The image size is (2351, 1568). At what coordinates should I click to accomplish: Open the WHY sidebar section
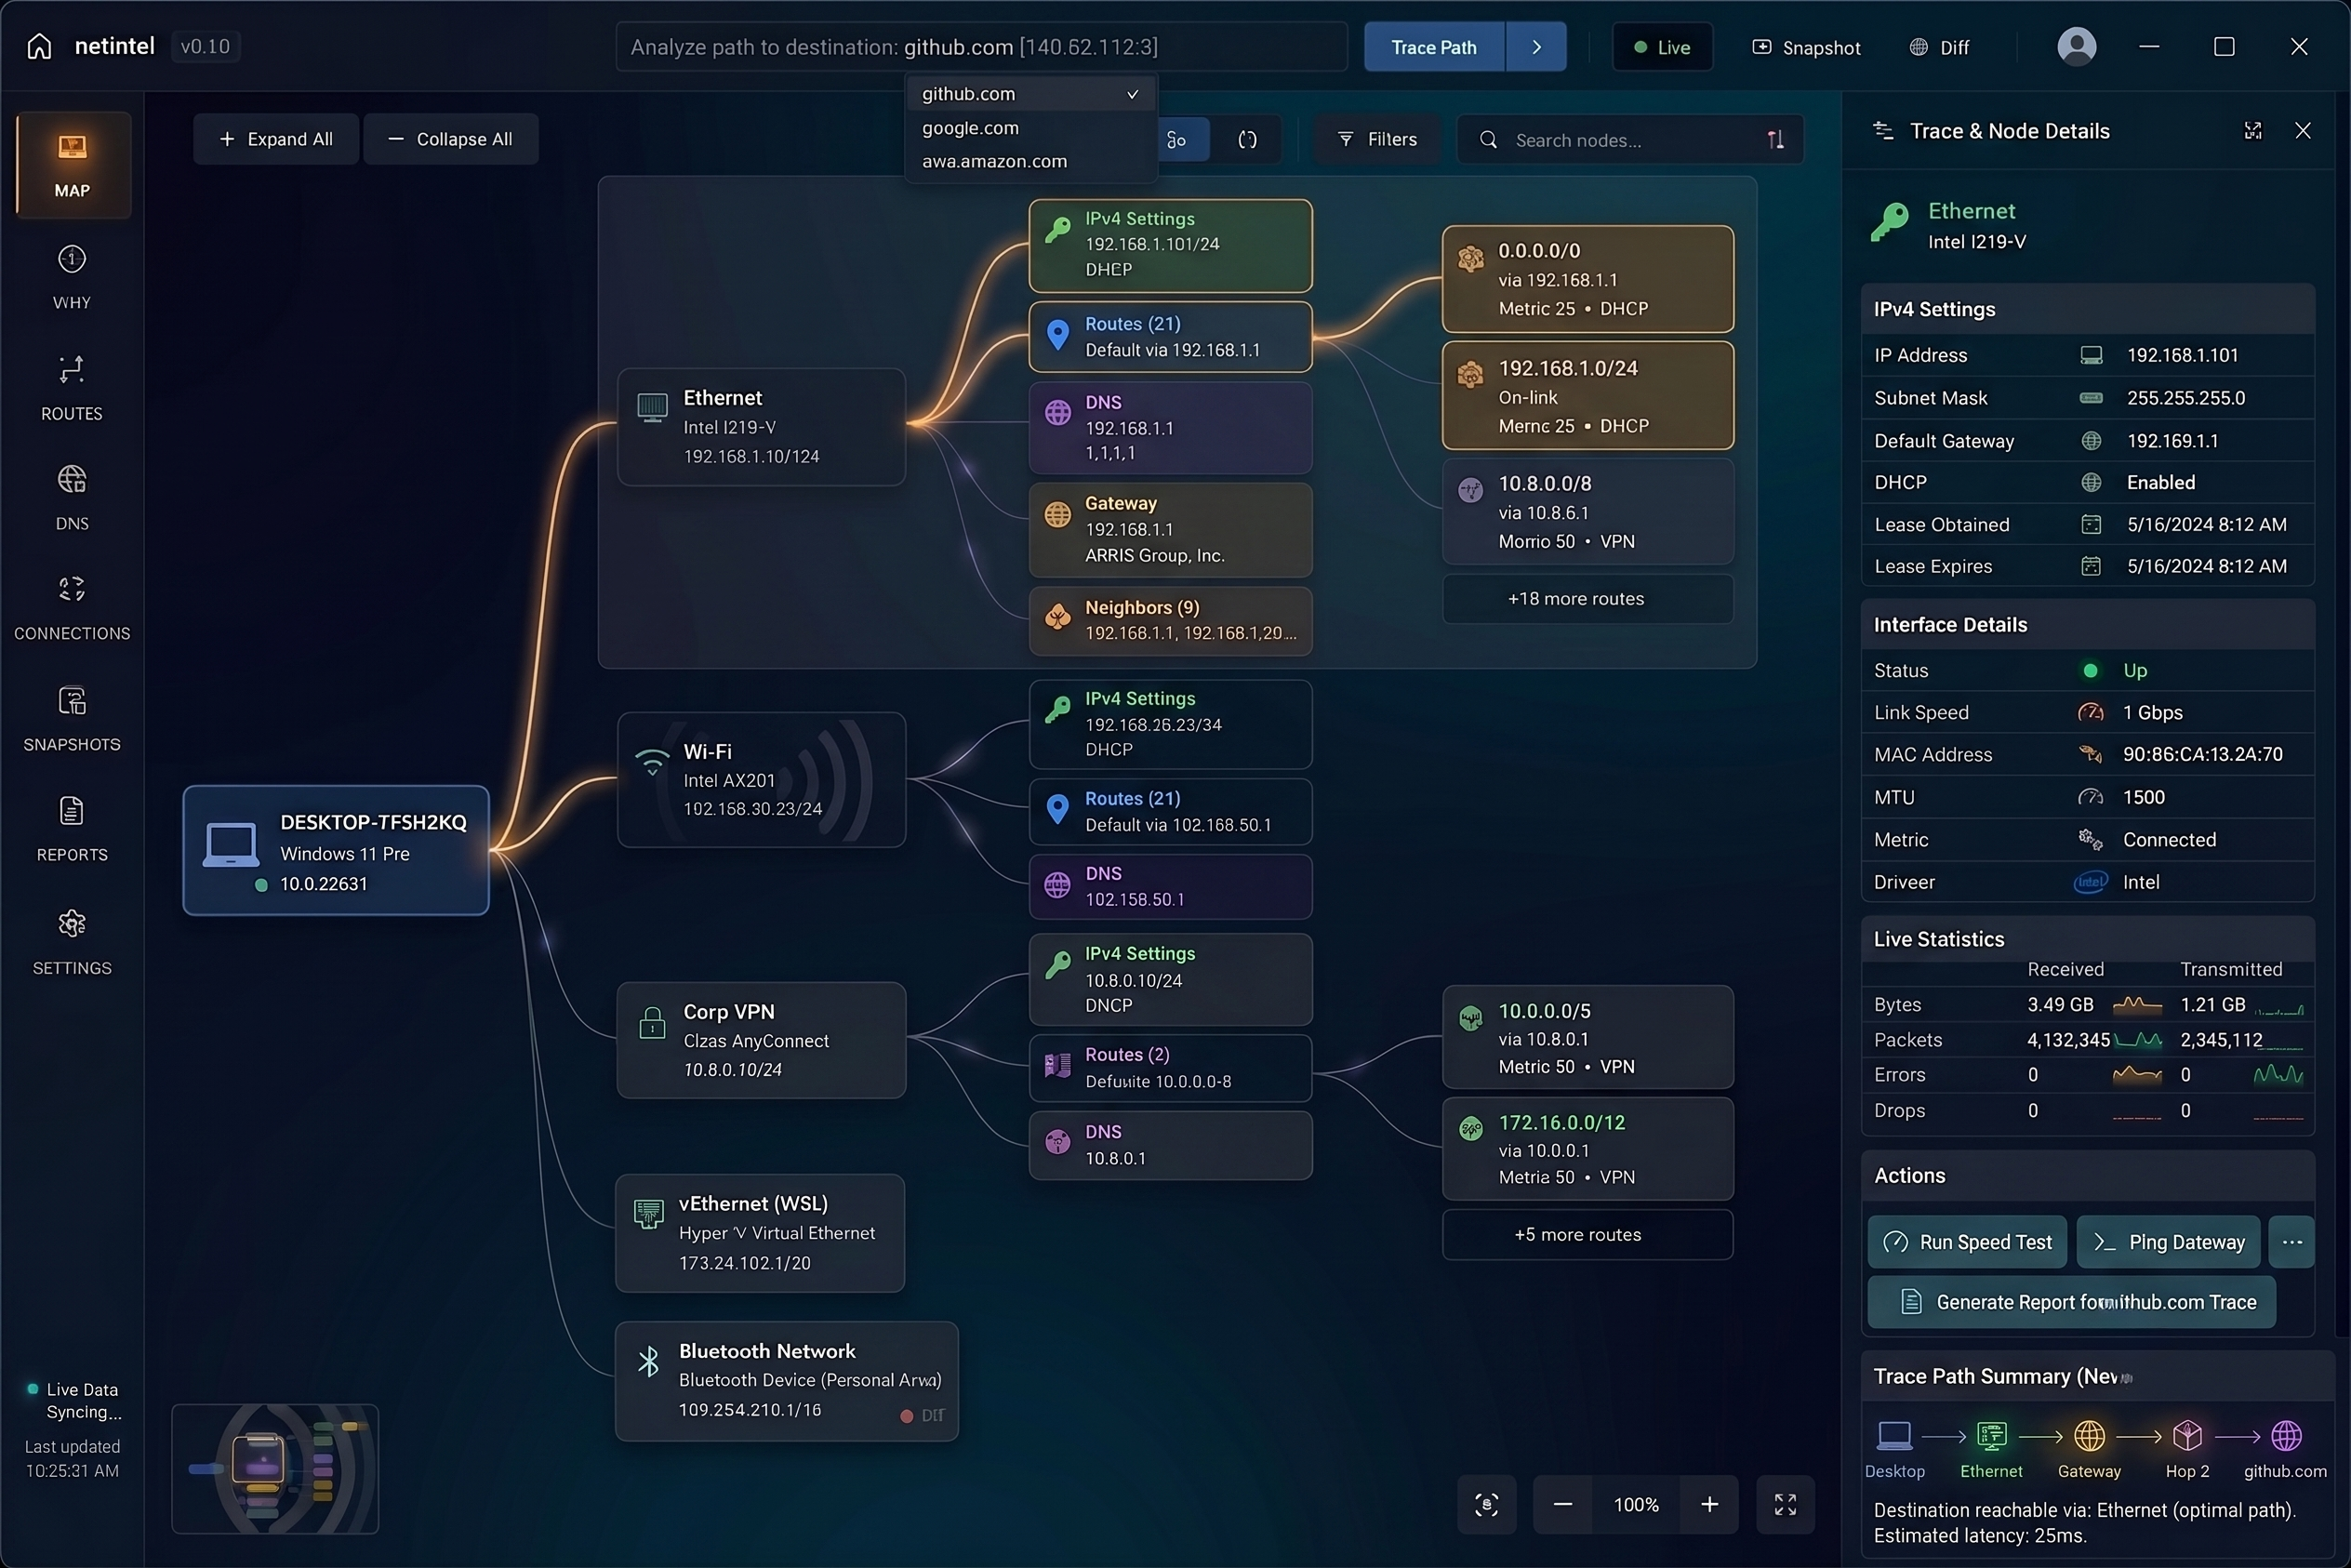(x=72, y=277)
